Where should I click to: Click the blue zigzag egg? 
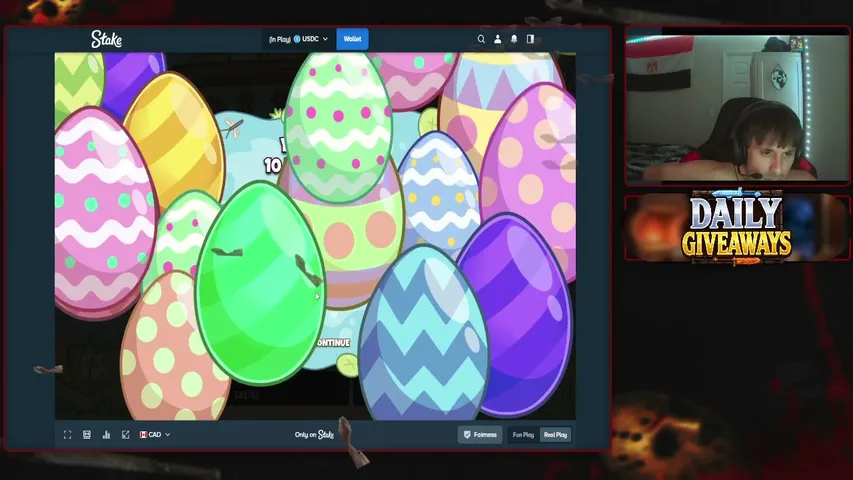tap(423, 335)
